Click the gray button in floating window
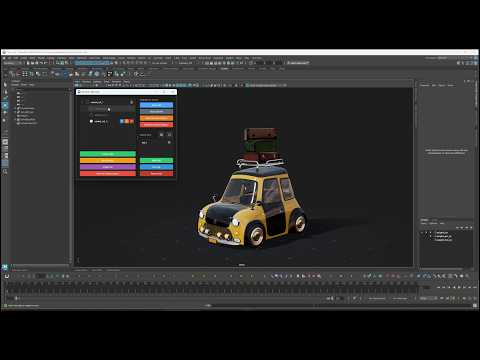The width and height of the screenshot is (480, 360). (156, 111)
